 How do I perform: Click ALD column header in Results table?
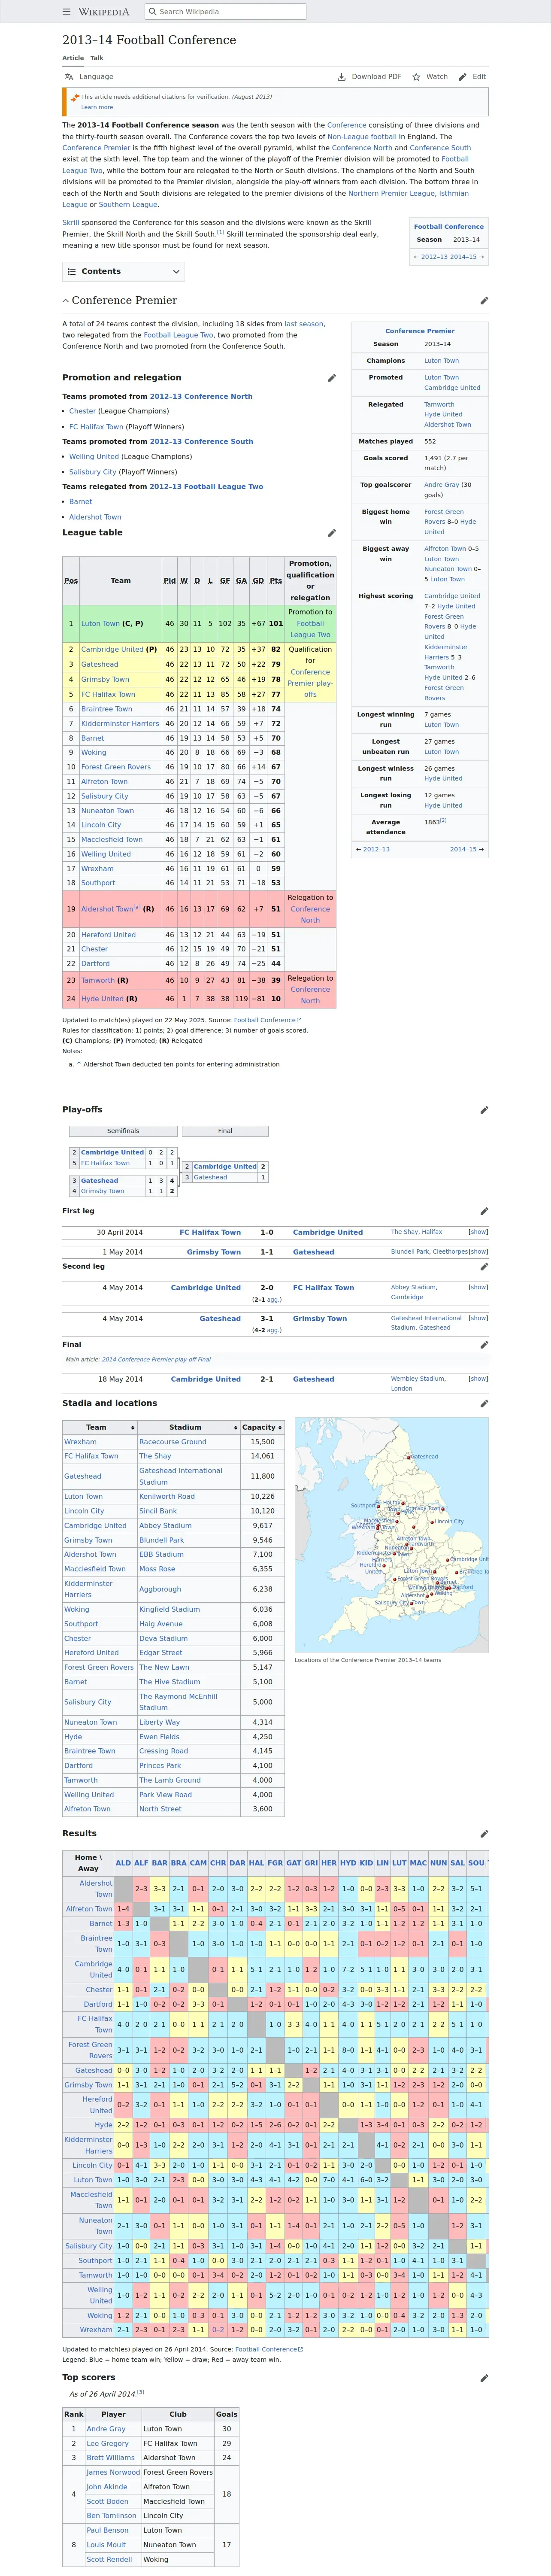pos(123,1863)
